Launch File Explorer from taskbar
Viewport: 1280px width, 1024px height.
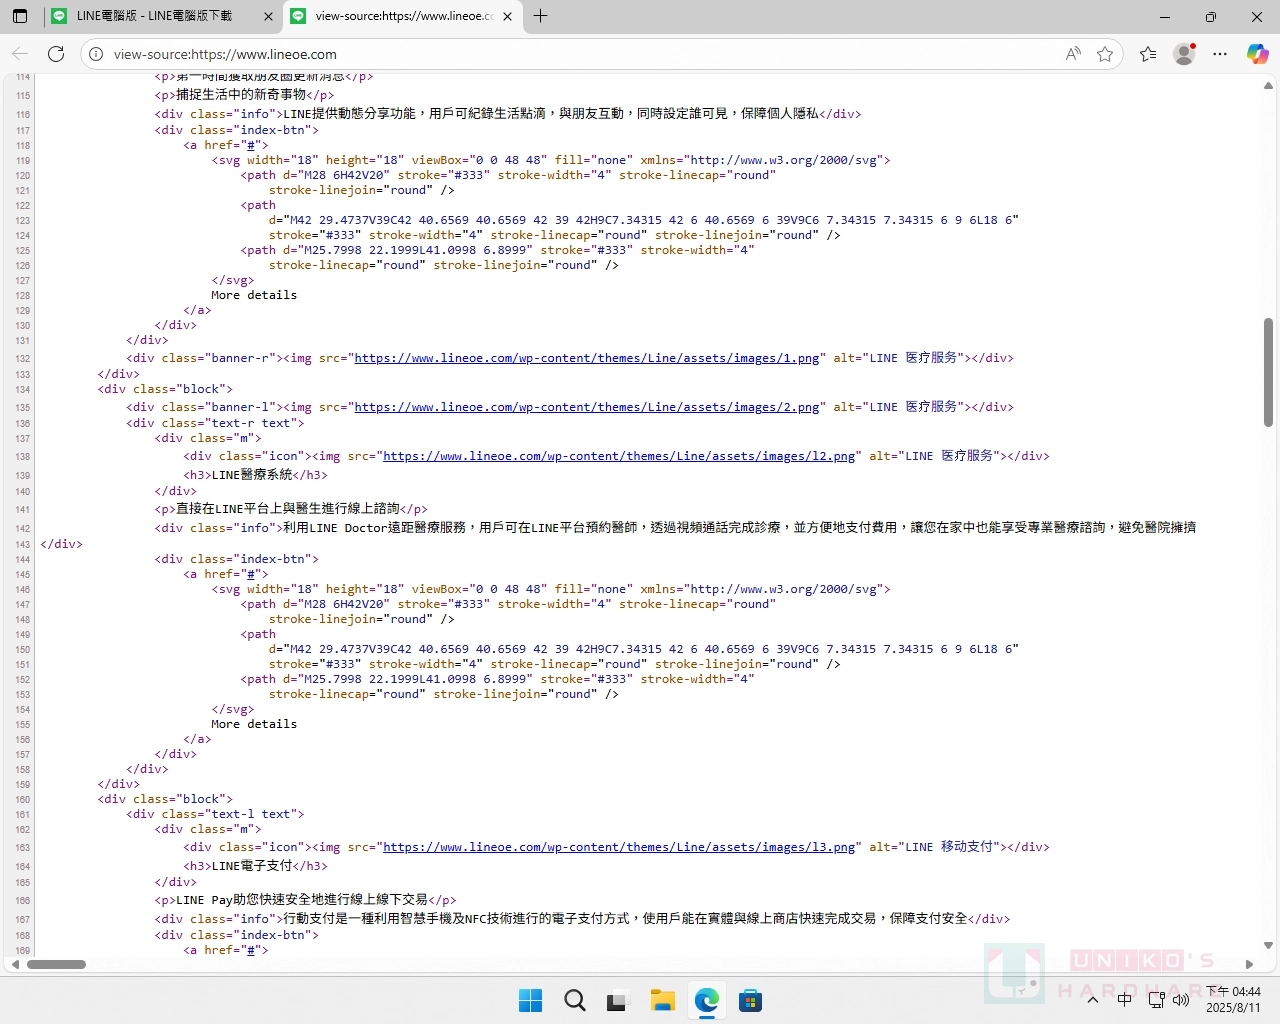pyautogui.click(x=662, y=1000)
